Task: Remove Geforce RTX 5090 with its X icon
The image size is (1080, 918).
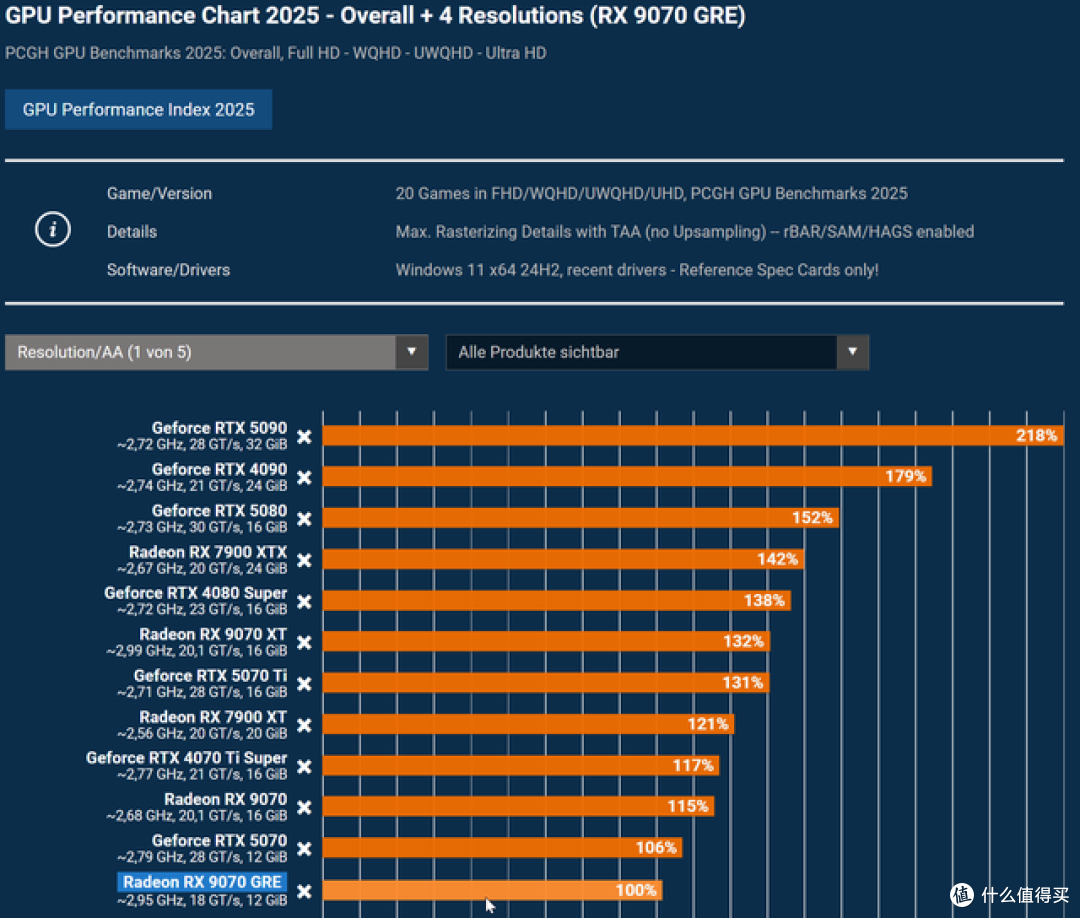Action: pyautogui.click(x=304, y=437)
